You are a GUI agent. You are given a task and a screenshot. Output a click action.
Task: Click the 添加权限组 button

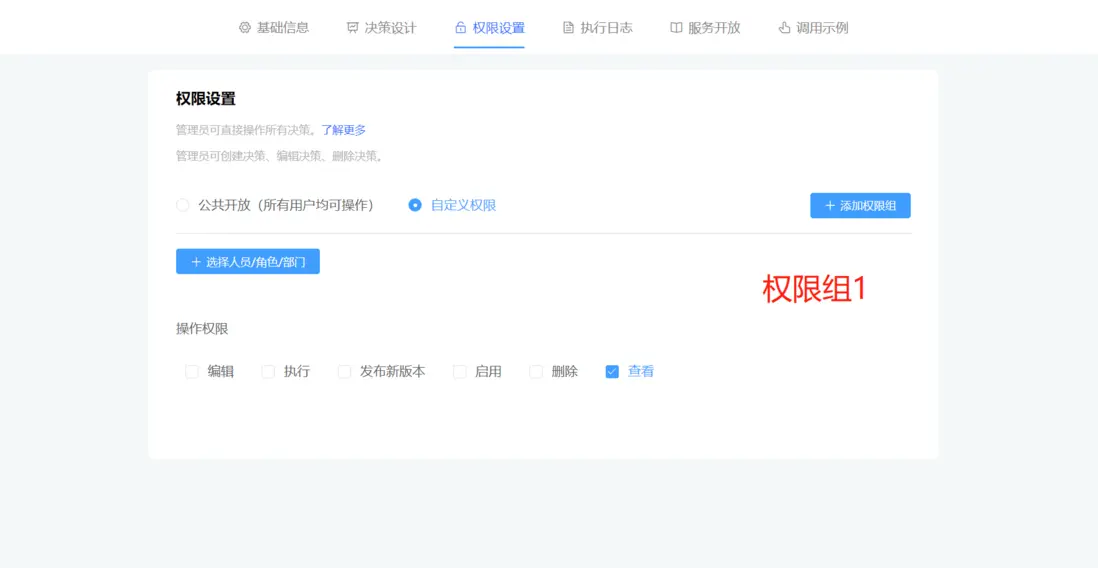(860, 206)
